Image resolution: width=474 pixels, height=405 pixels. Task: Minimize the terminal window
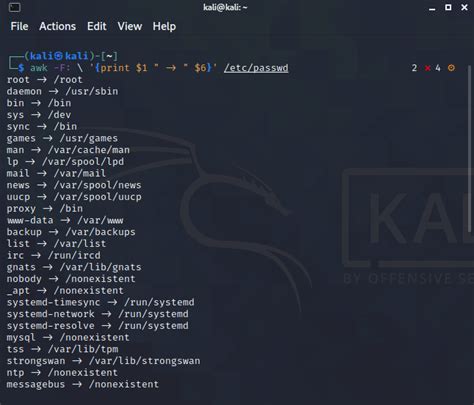432,9
